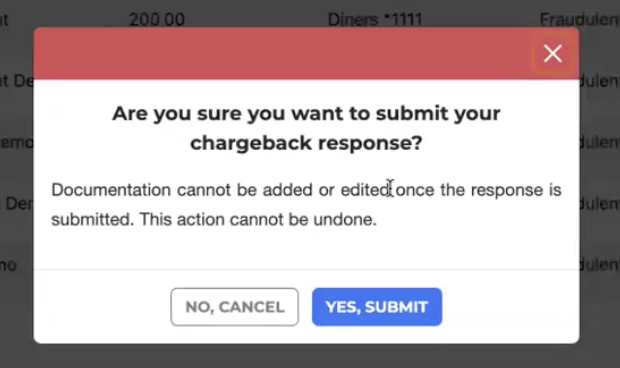Screen dimensions: 620x368
Task: Close the confirmation dialog with the X icon
Action: tap(552, 53)
